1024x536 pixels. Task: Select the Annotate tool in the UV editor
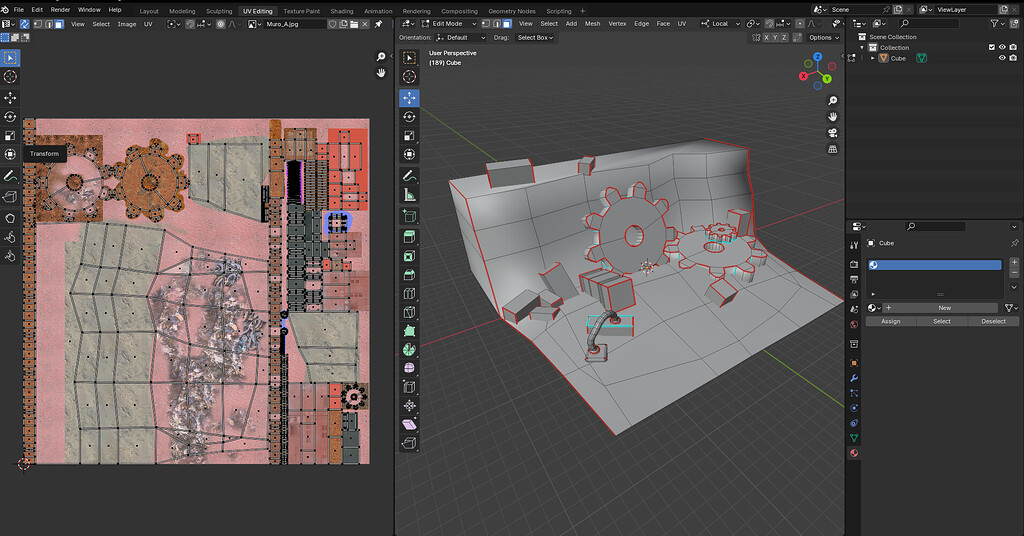pos(10,174)
